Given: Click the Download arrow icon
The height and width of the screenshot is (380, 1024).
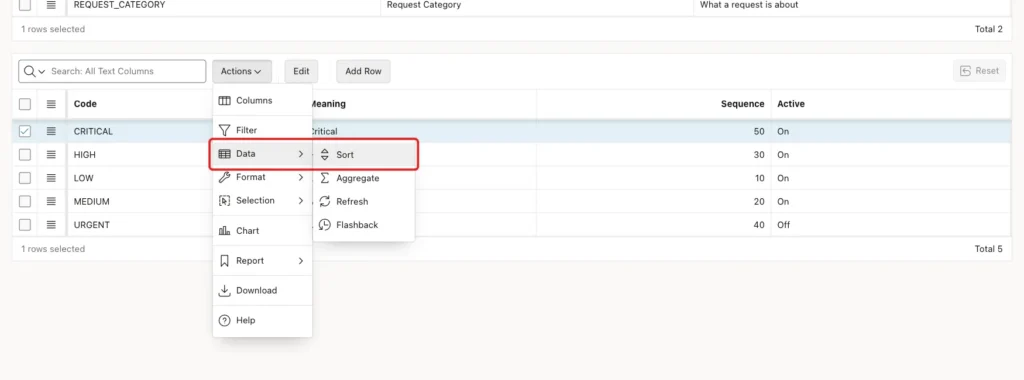Looking at the screenshot, I should 224,291.
